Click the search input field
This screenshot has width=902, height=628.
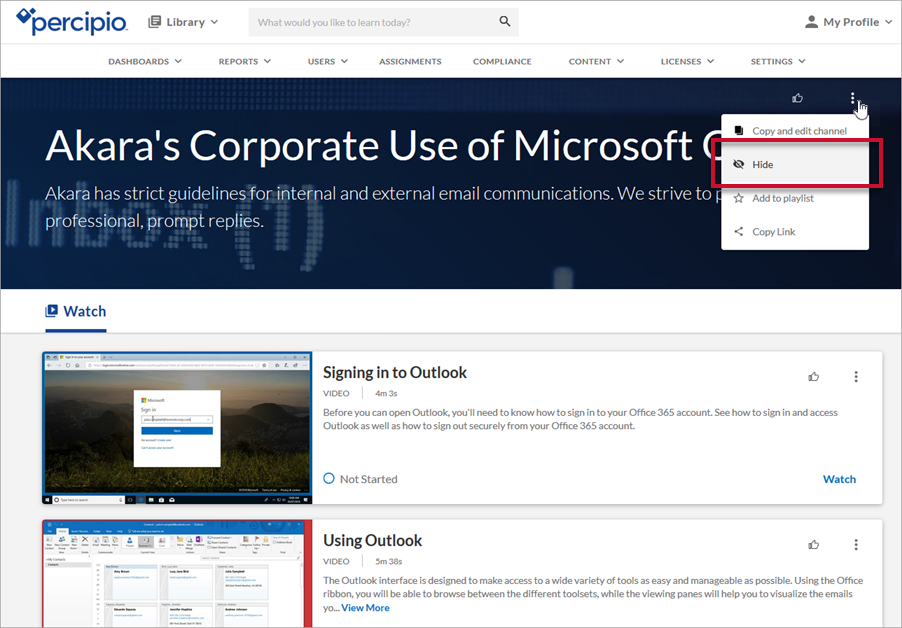374,22
